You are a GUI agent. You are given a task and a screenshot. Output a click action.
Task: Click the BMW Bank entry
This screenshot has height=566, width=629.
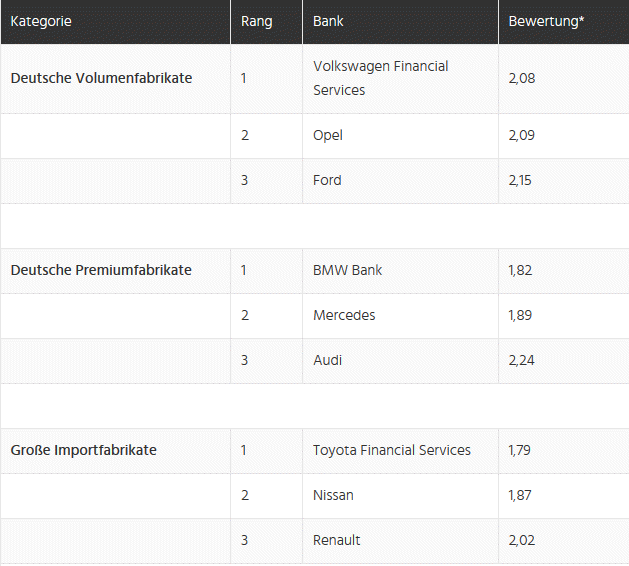click(400, 271)
